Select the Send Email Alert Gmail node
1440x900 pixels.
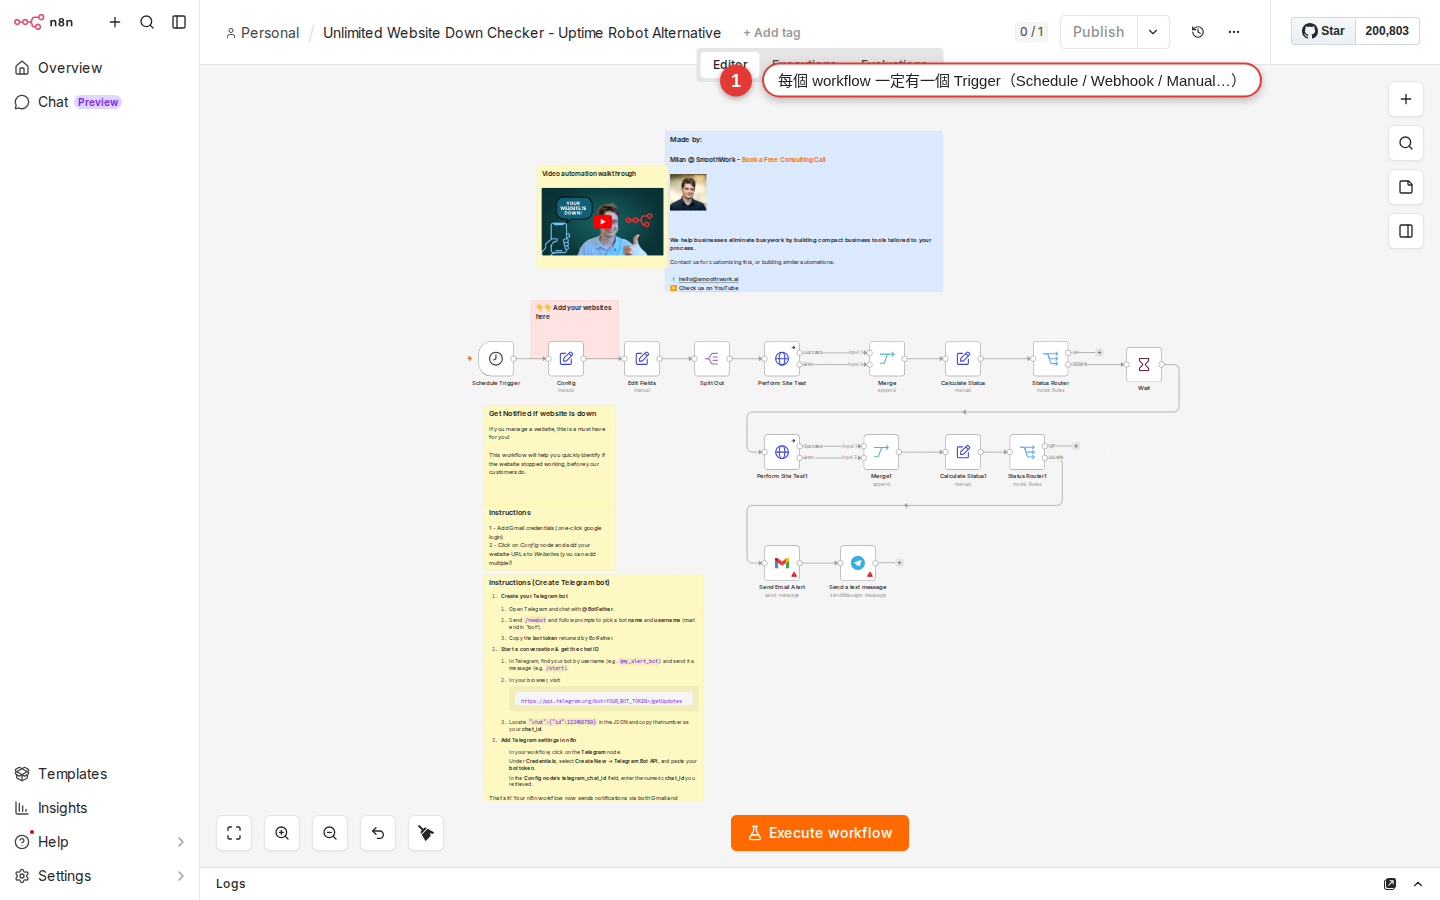point(782,563)
